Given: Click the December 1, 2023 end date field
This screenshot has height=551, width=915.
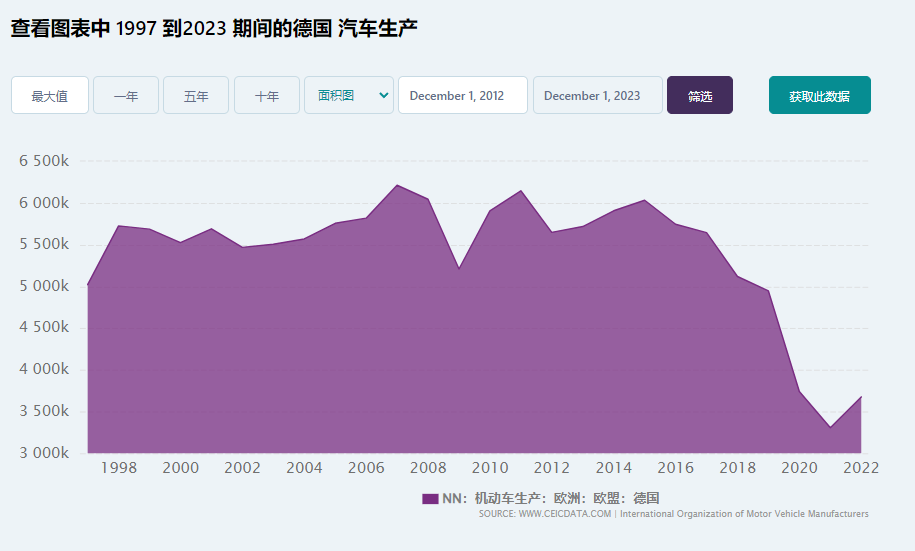Looking at the screenshot, I should 598,95.
